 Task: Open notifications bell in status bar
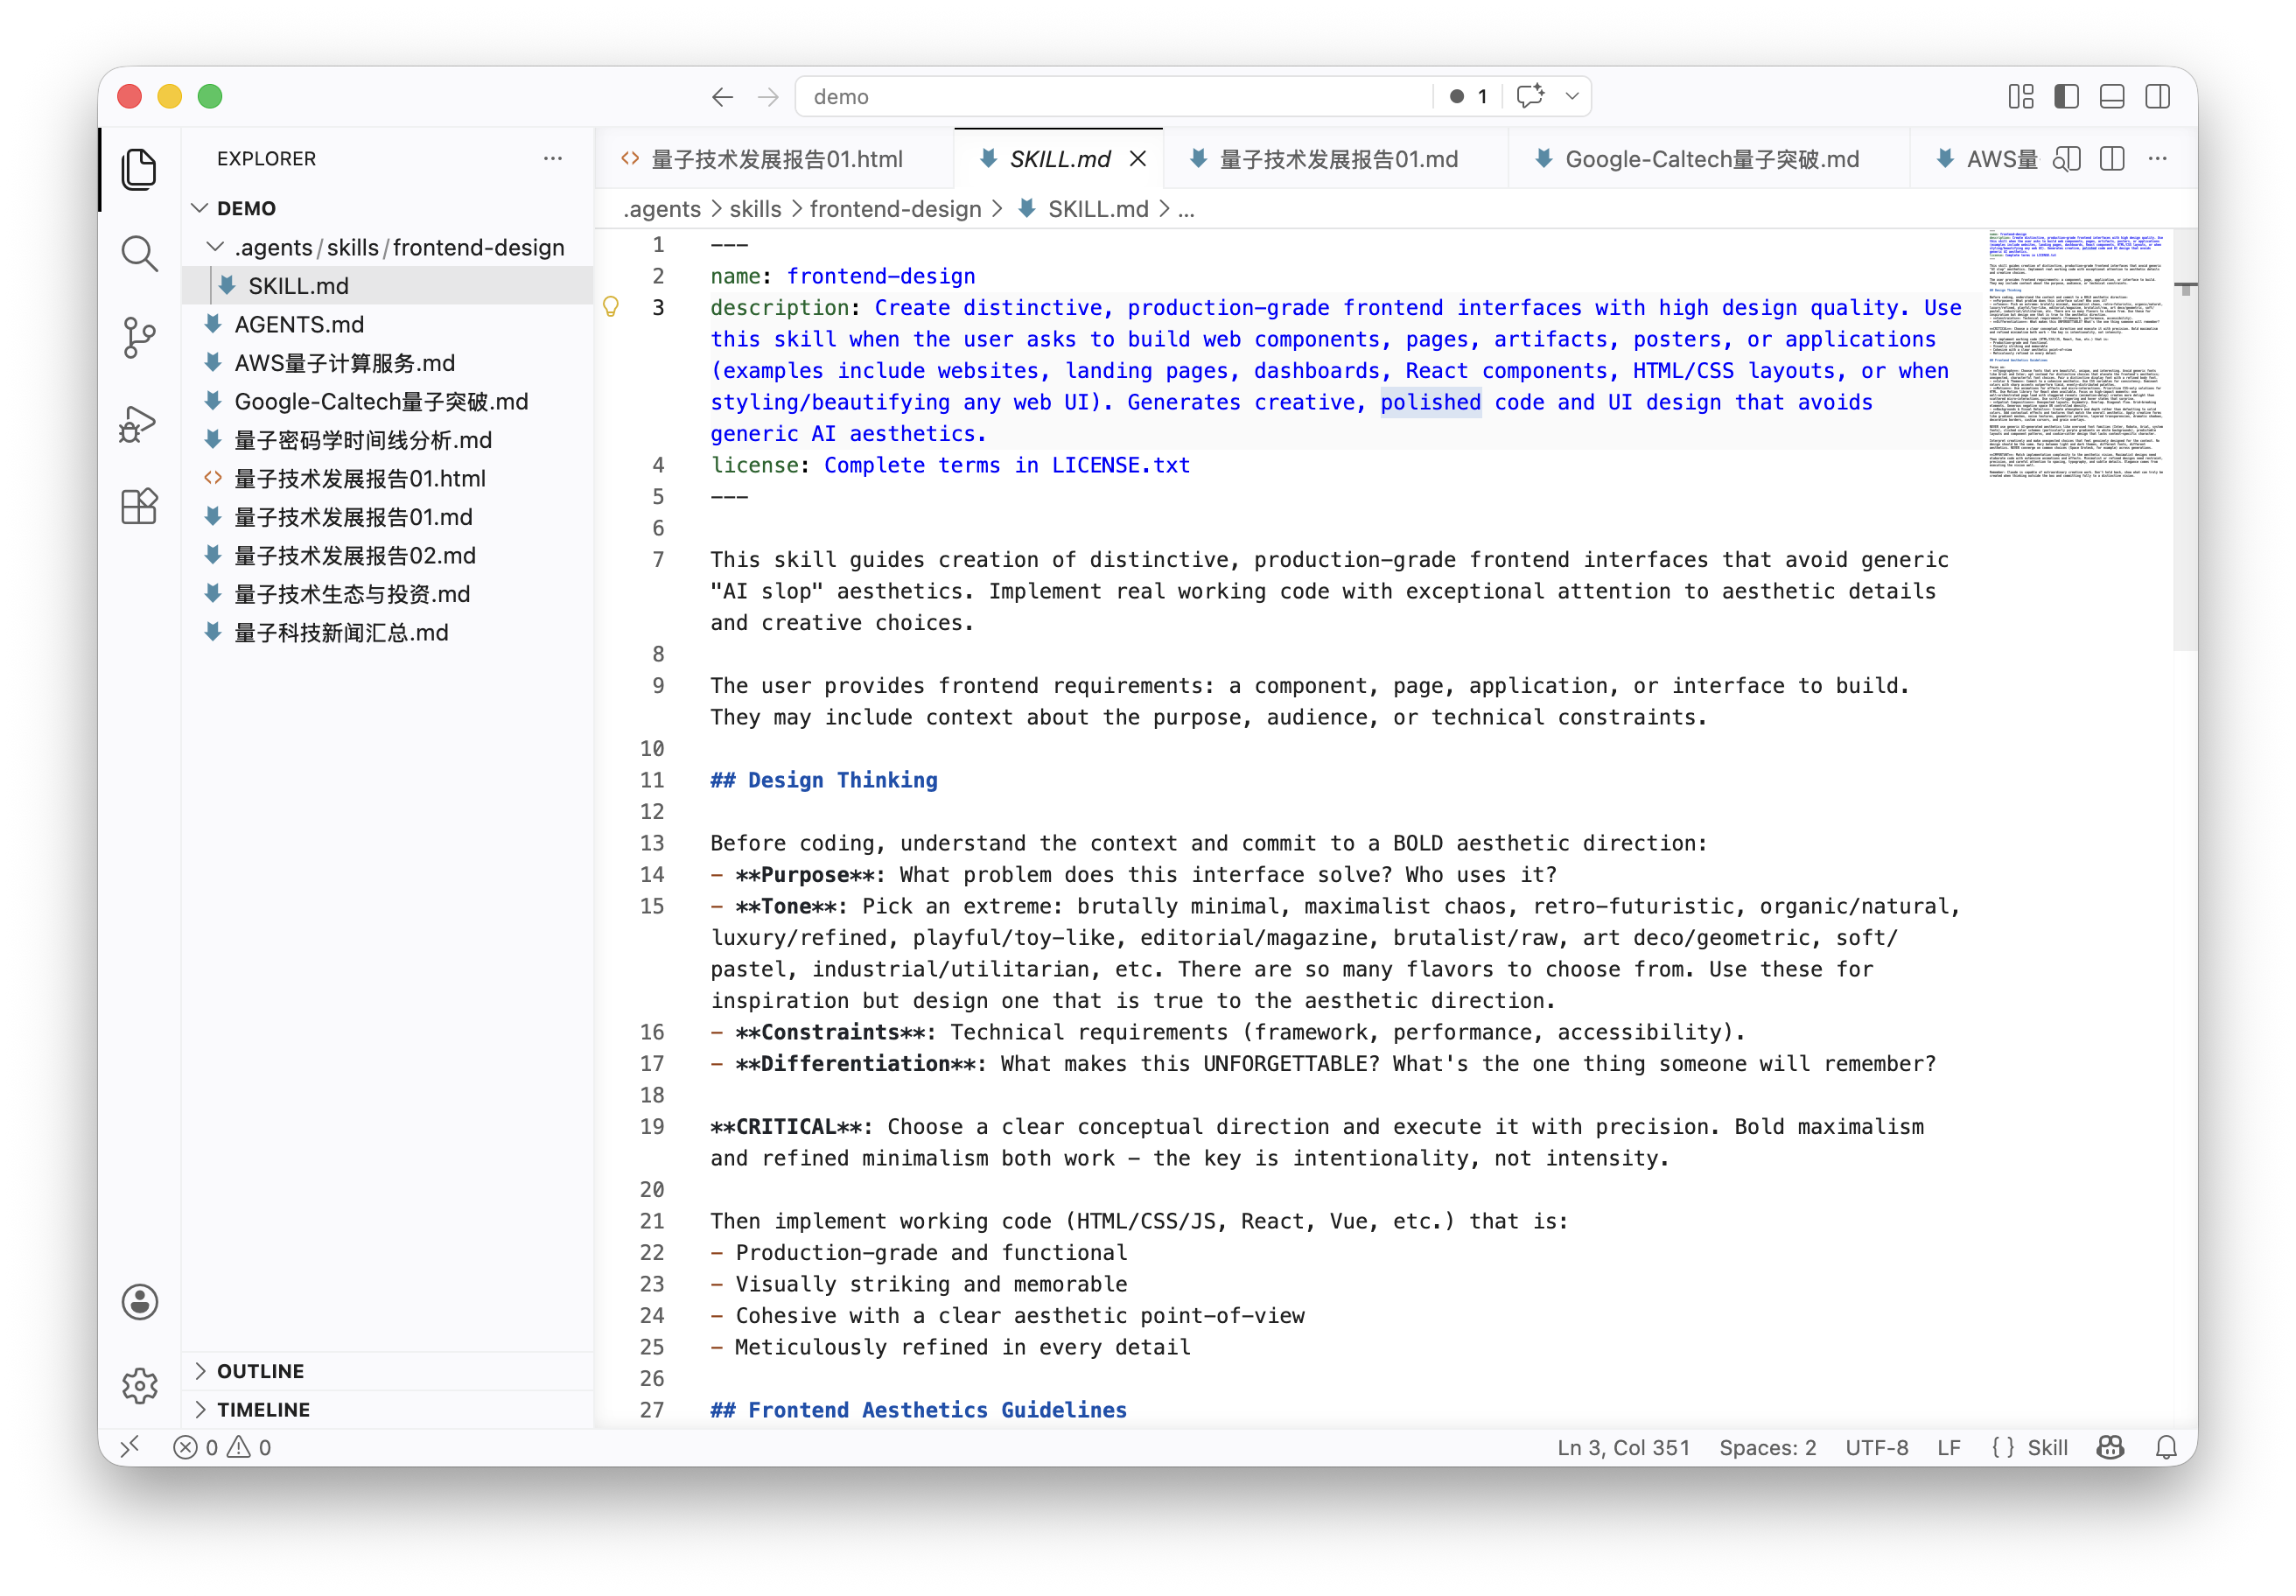click(2166, 1447)
